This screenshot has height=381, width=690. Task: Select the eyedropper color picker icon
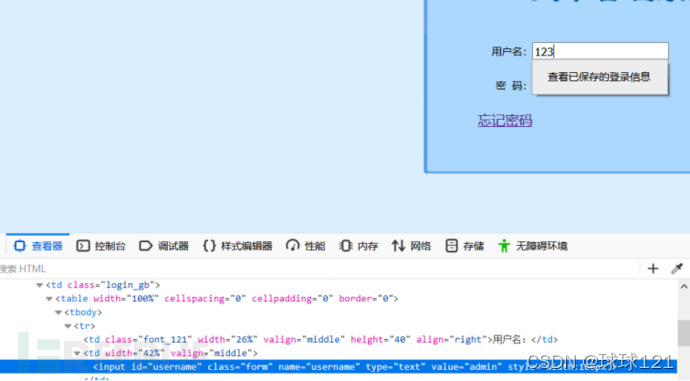(677, 269)
